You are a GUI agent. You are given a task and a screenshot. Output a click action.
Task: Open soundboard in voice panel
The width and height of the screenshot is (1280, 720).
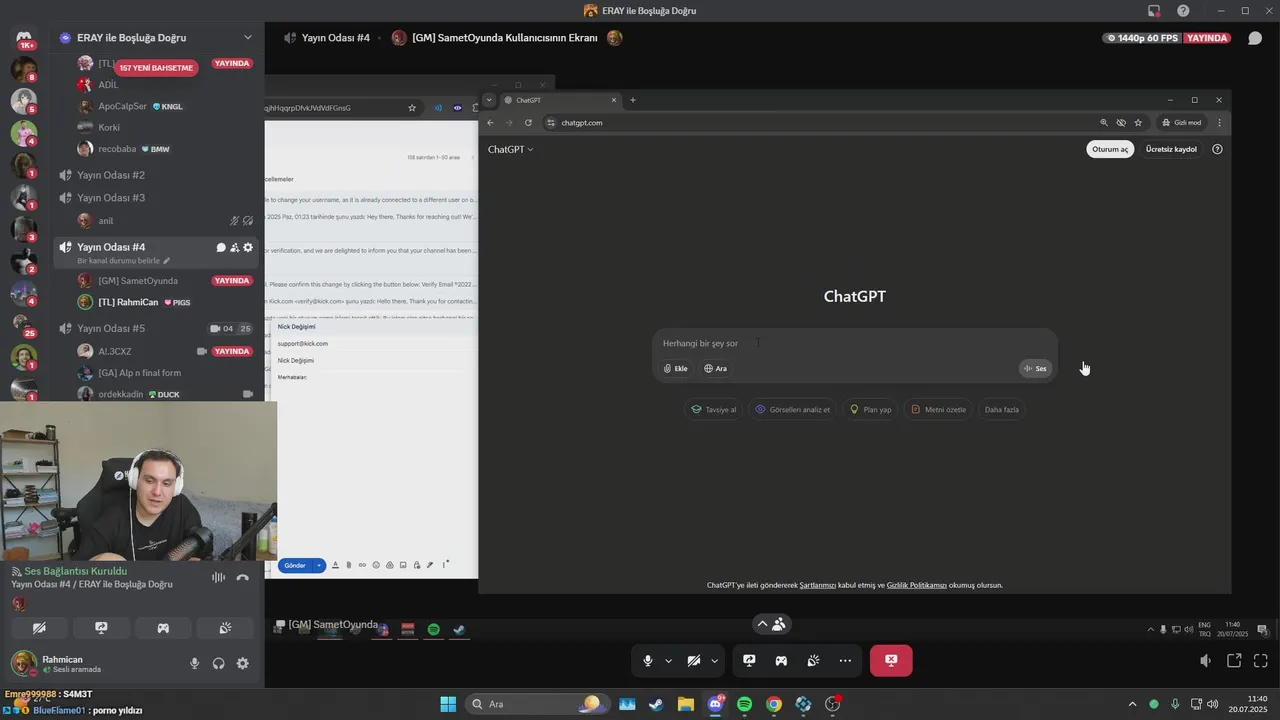225,628
